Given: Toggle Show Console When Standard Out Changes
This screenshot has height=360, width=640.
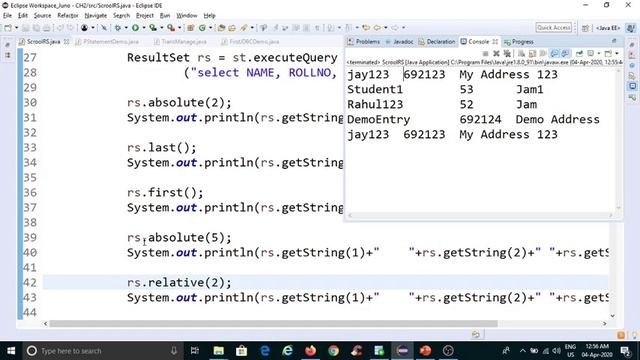Looking at the screenshot, I should 554,53.
